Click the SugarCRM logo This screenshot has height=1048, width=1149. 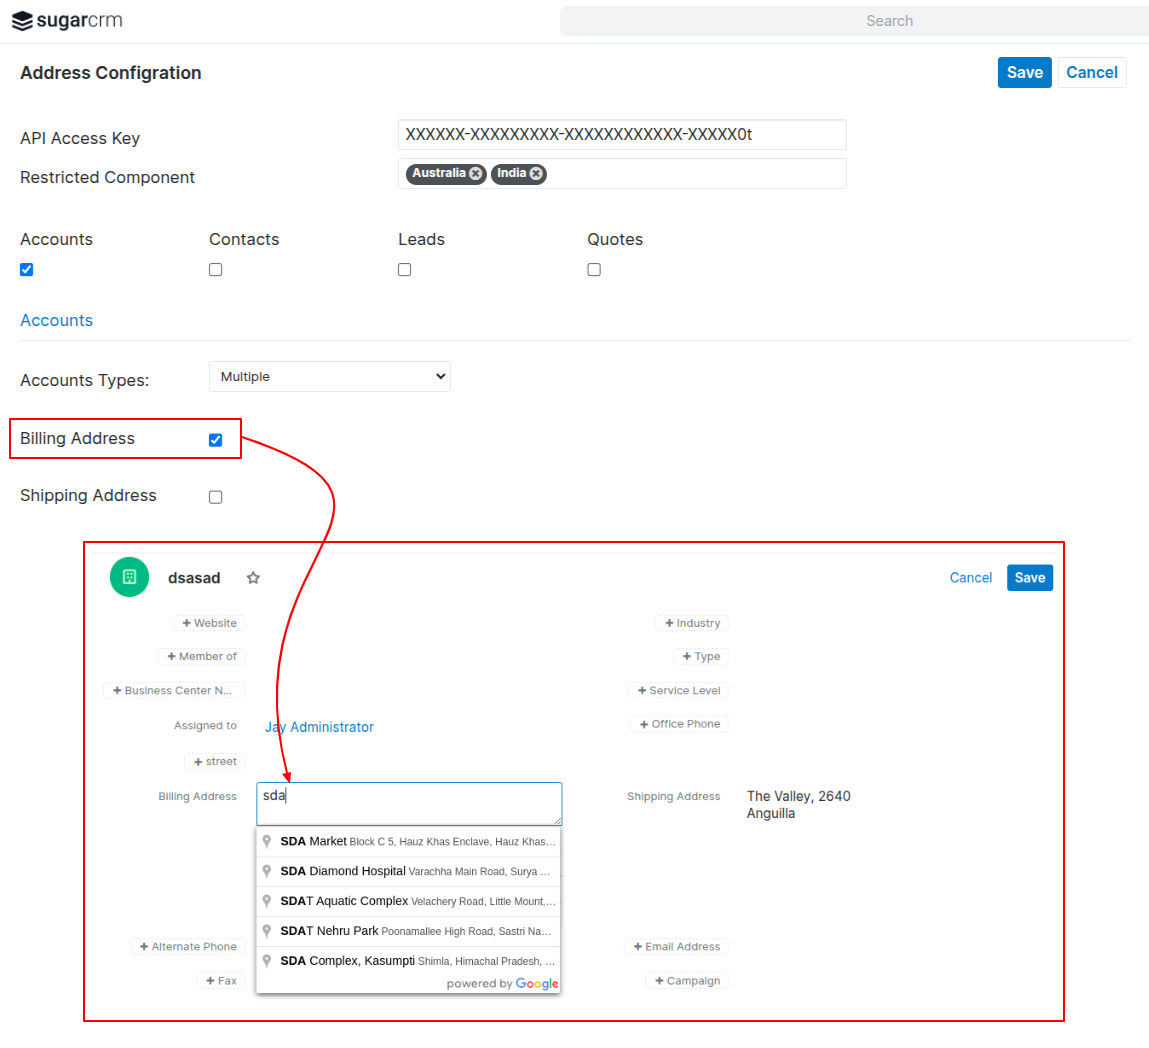67,21
